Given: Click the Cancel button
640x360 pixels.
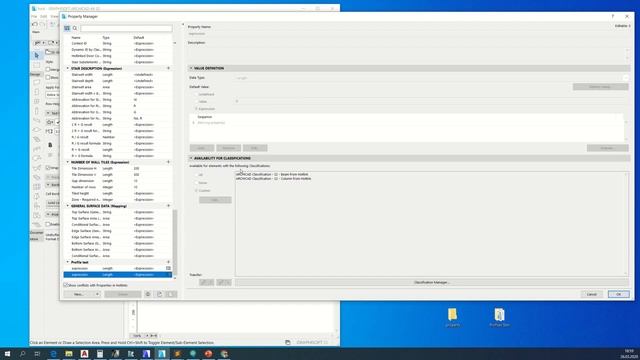Looking at the screenshot, I should click(591, 294).
